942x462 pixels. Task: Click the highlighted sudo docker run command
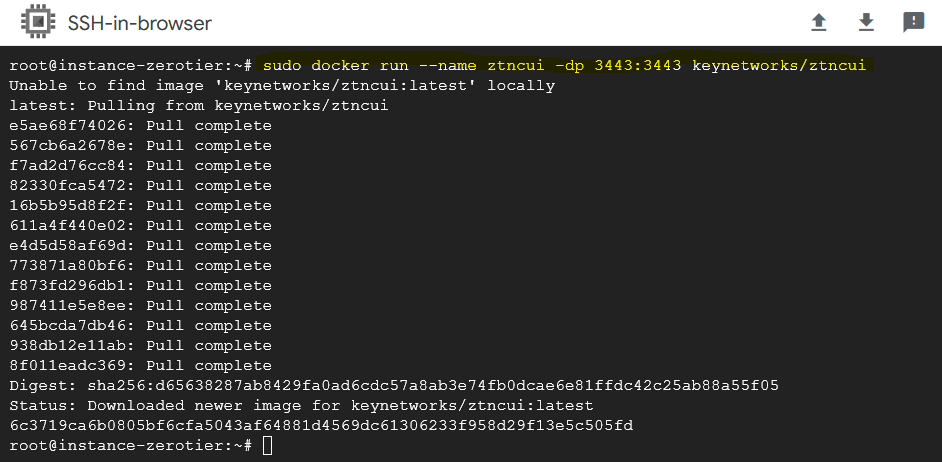tap(565, 65)
